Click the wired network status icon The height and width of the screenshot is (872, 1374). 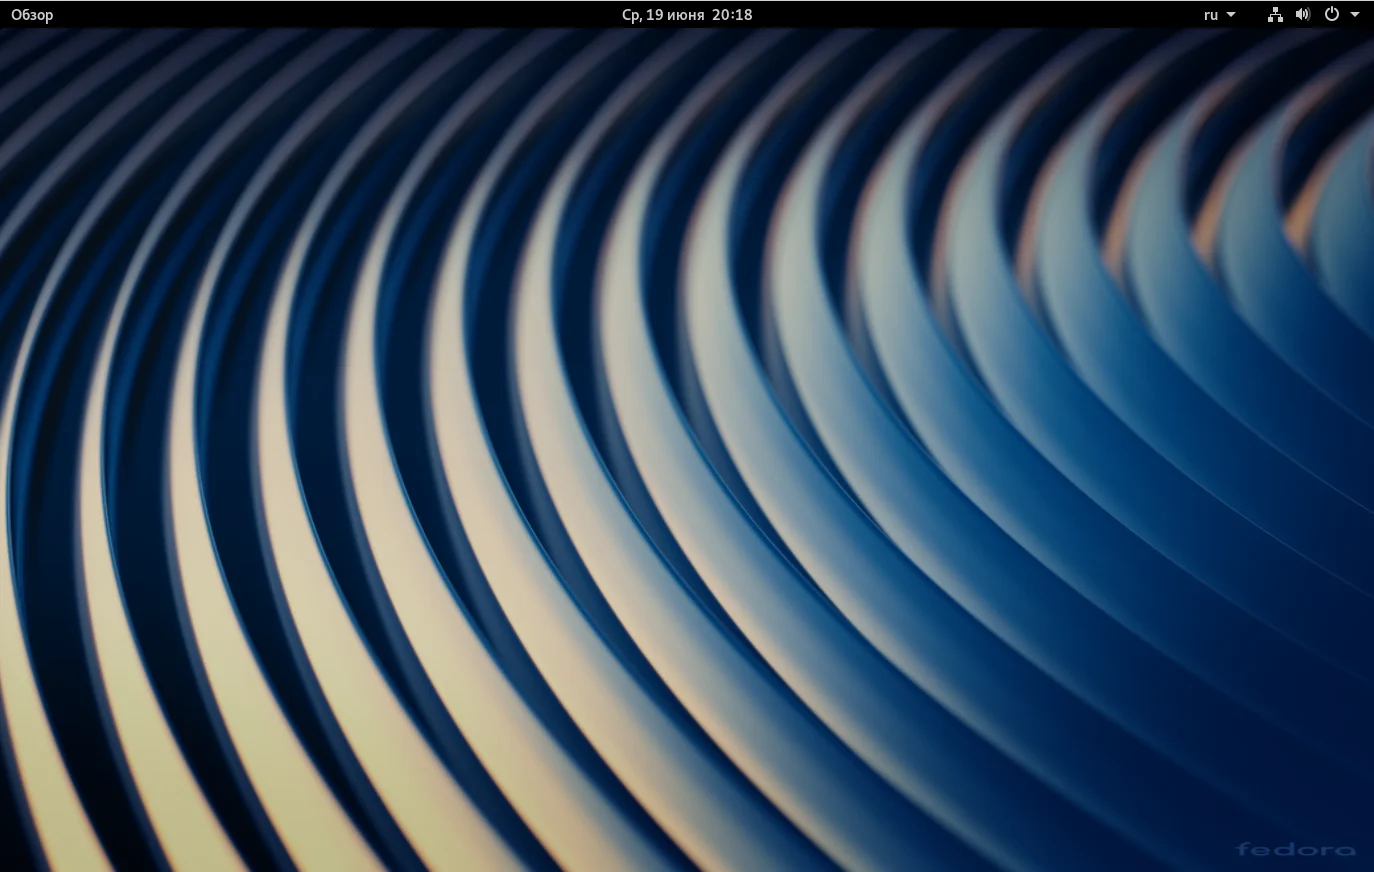(1275, 15)
